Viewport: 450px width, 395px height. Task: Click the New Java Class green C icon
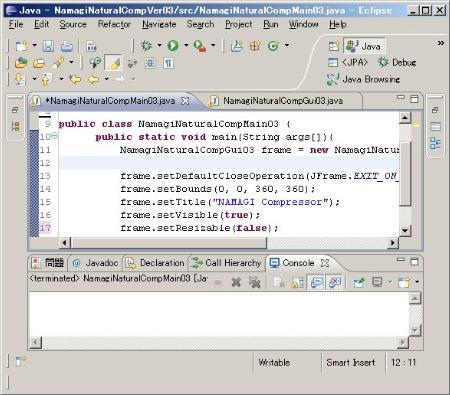coord(273,46)
